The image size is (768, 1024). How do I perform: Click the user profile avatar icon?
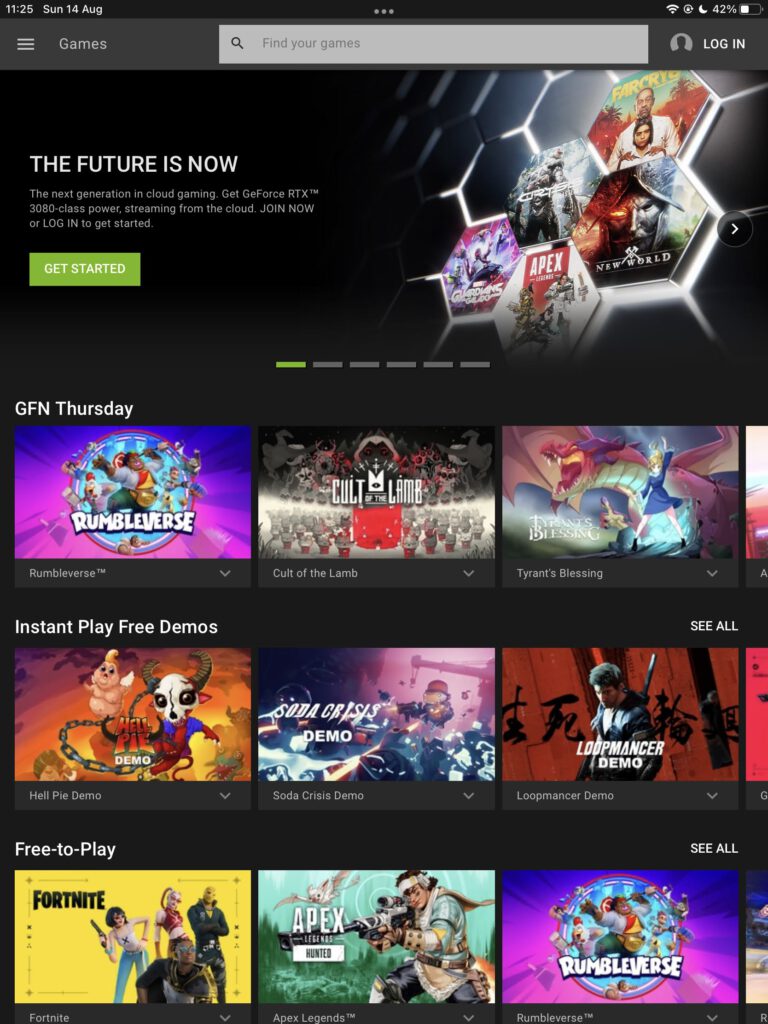coord(681,44)
